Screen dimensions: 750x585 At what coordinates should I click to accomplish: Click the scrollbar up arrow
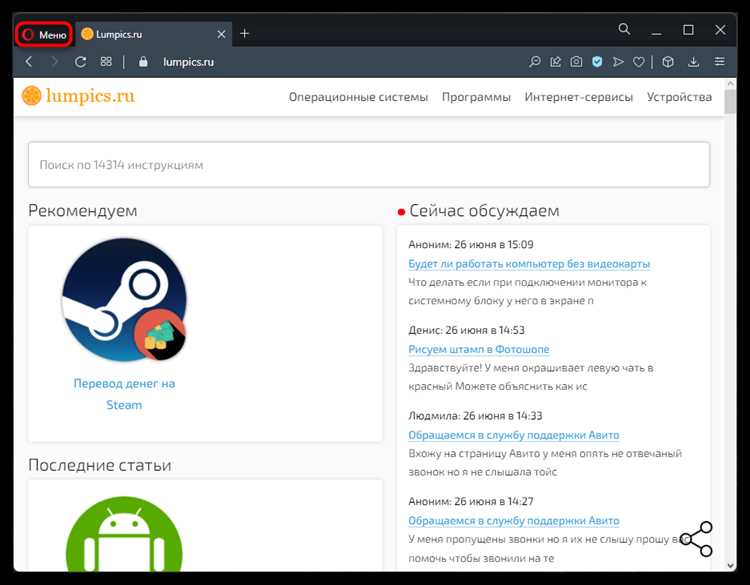tap(730, 83)
